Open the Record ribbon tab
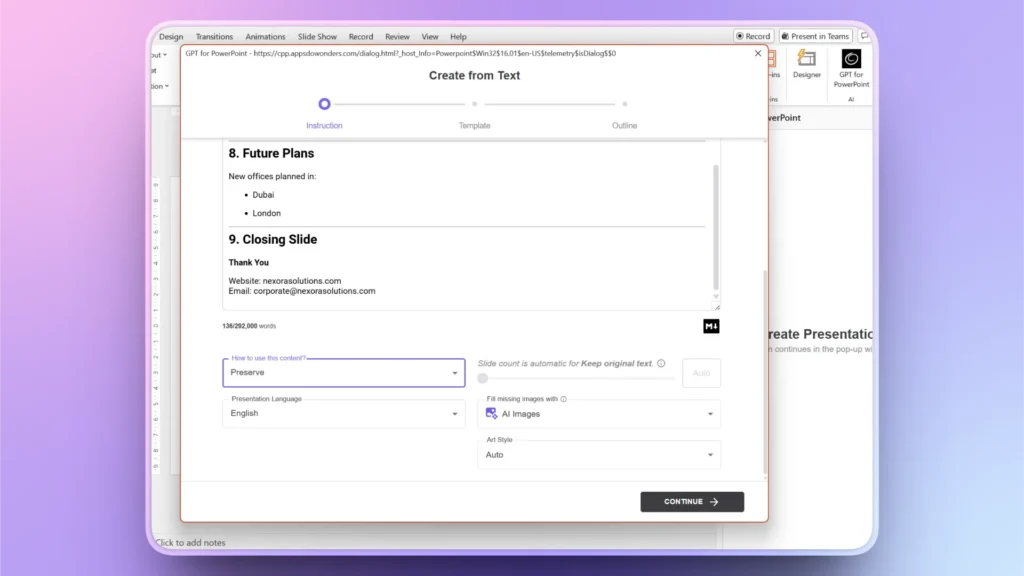This screenshot has width=1024, height=576. click(360, 37)
